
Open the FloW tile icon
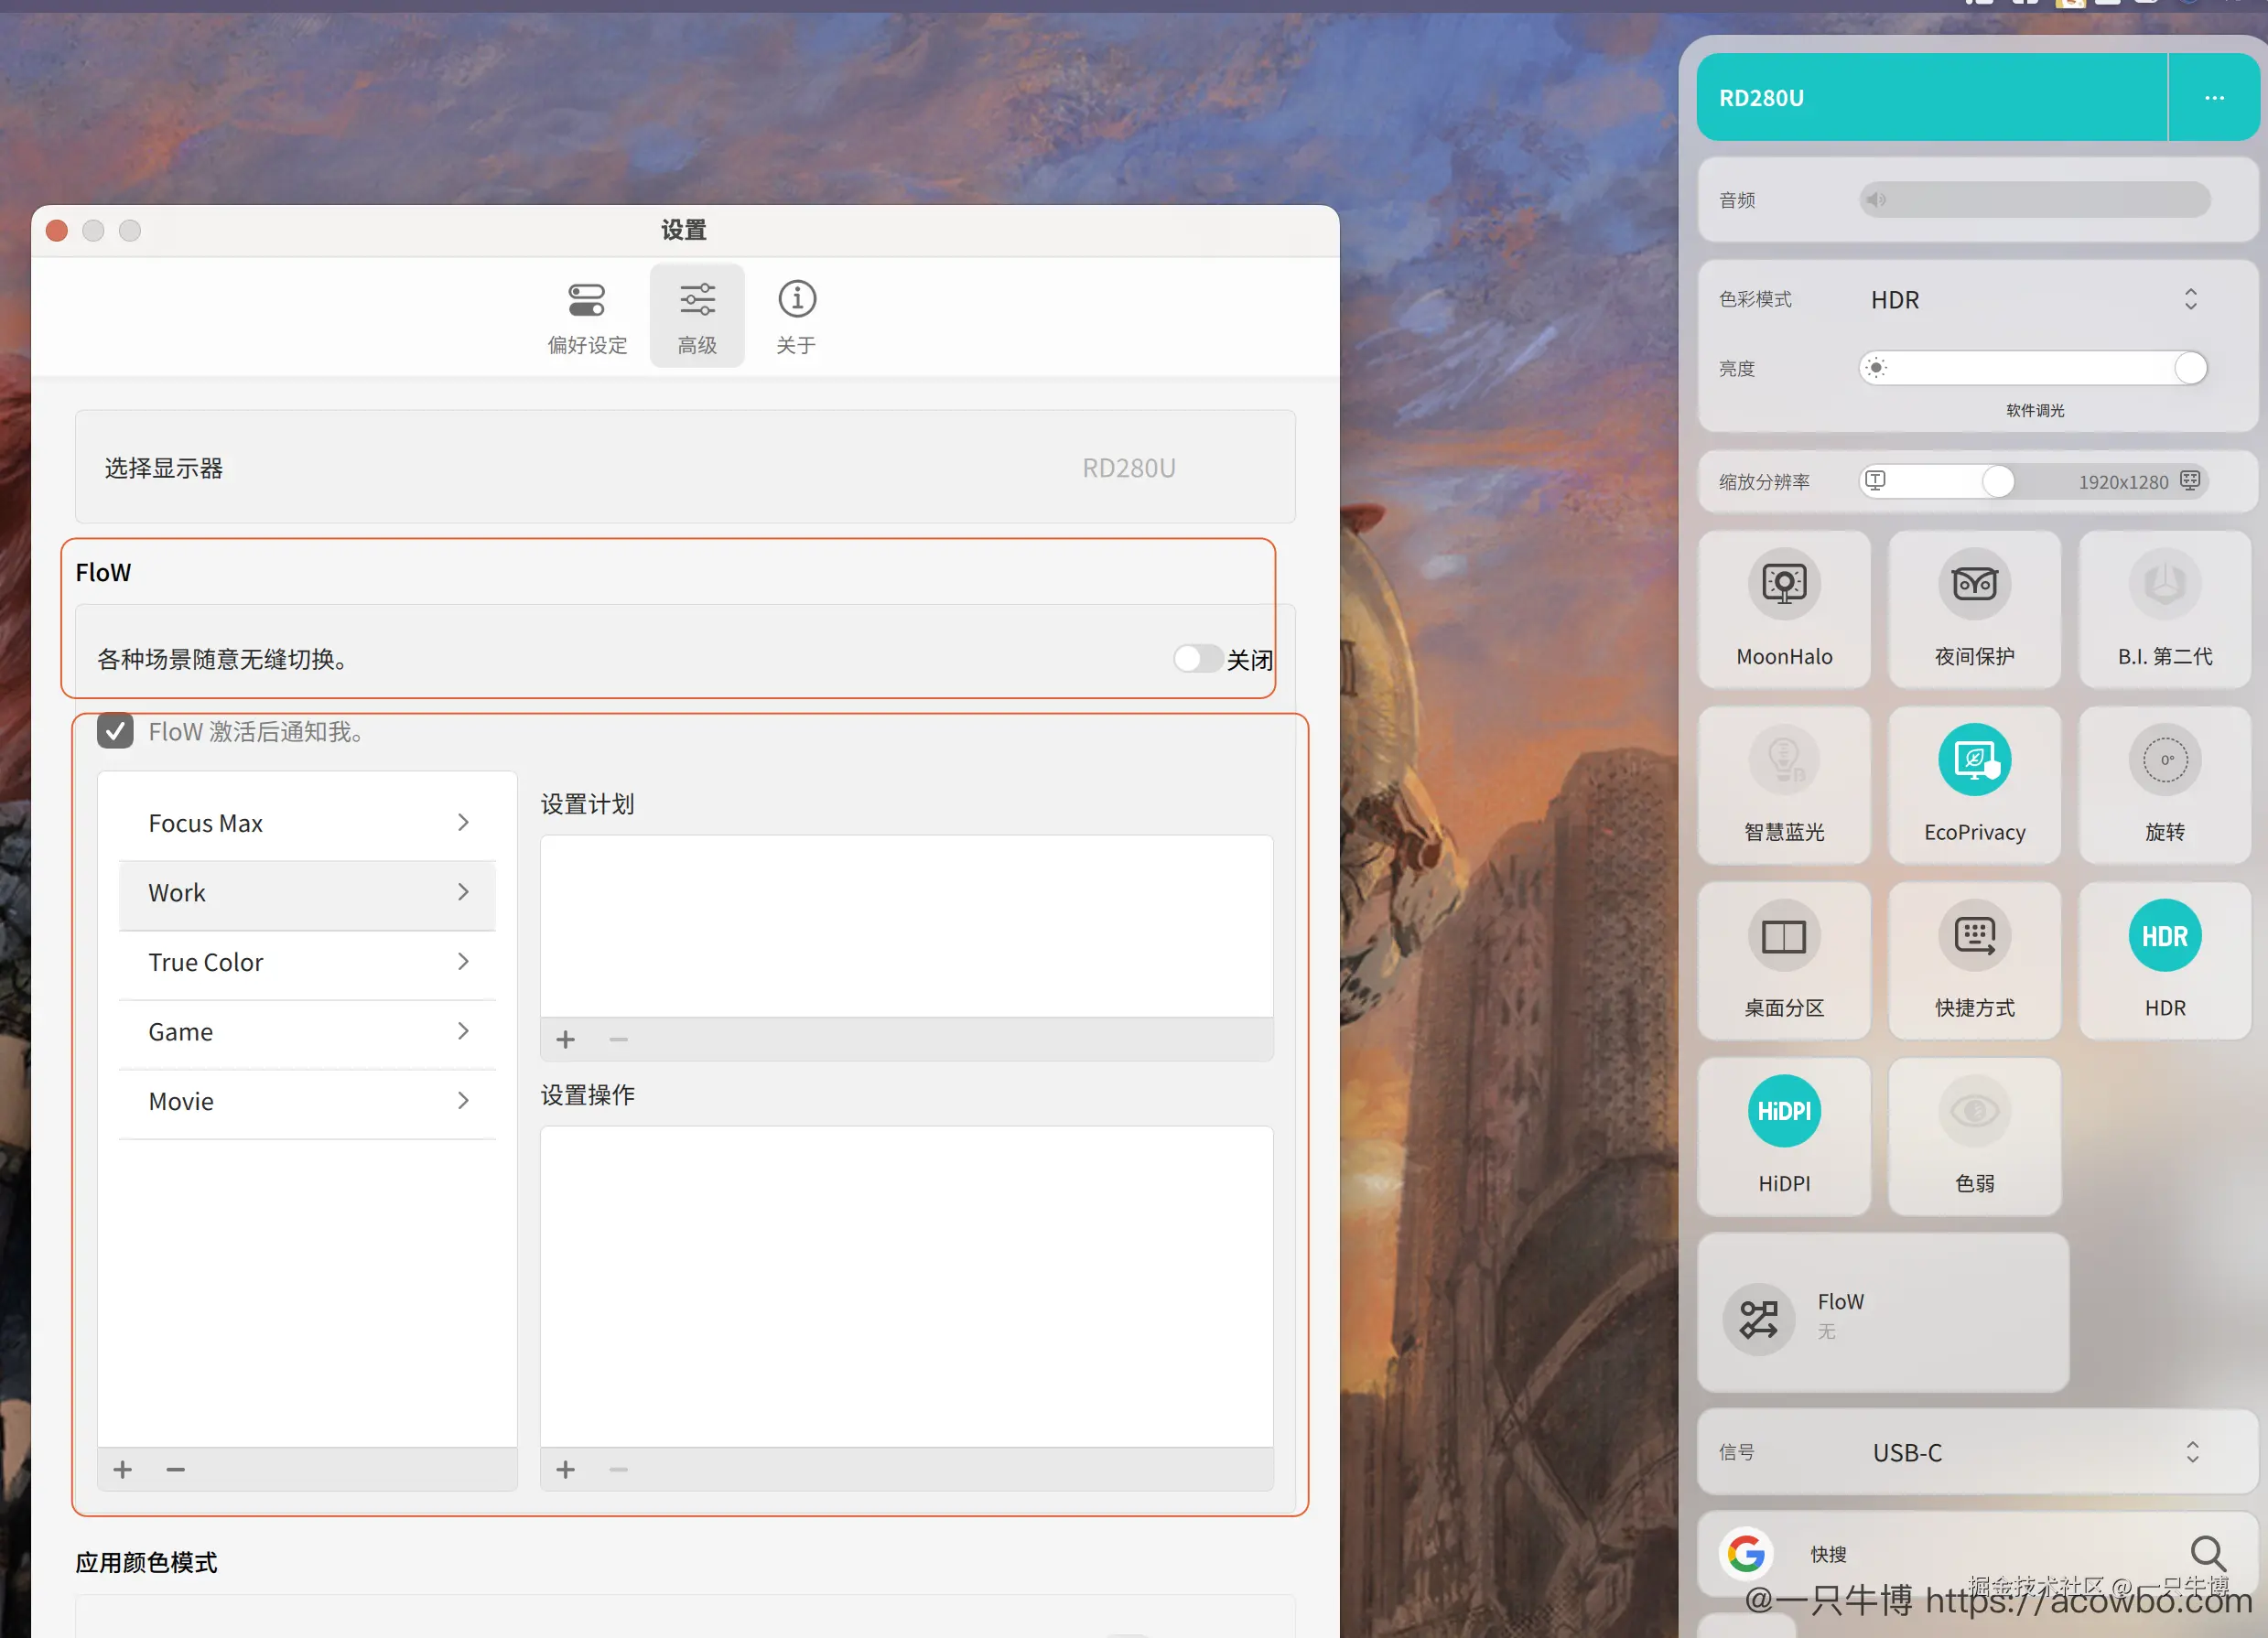click(1758, 1319)
